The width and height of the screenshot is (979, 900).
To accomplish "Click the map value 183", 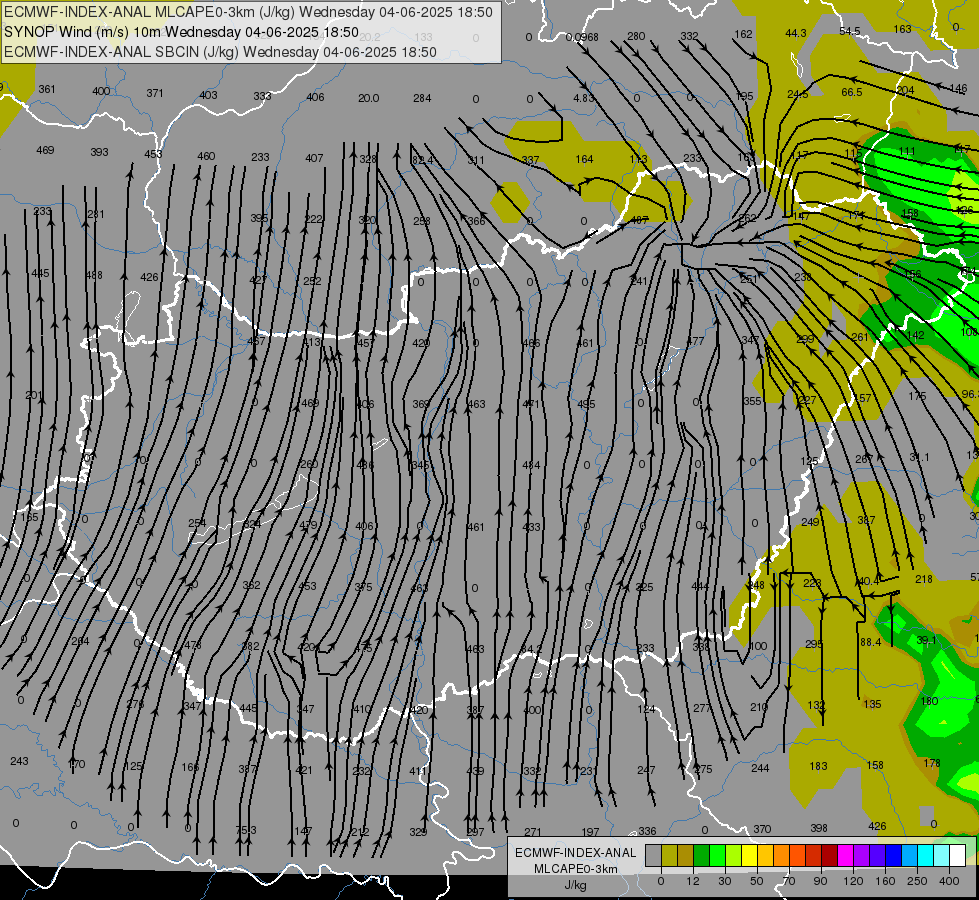I will [x=818, y=766].
